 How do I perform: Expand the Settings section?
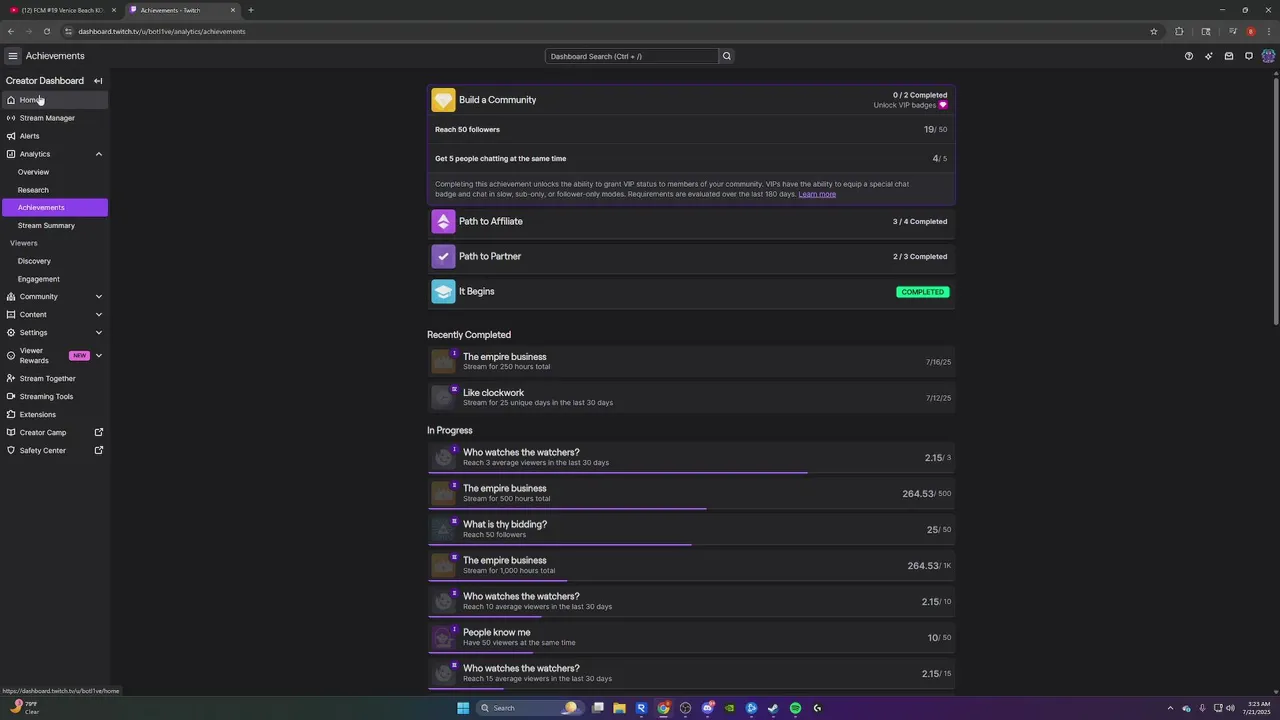click(98, 333)
